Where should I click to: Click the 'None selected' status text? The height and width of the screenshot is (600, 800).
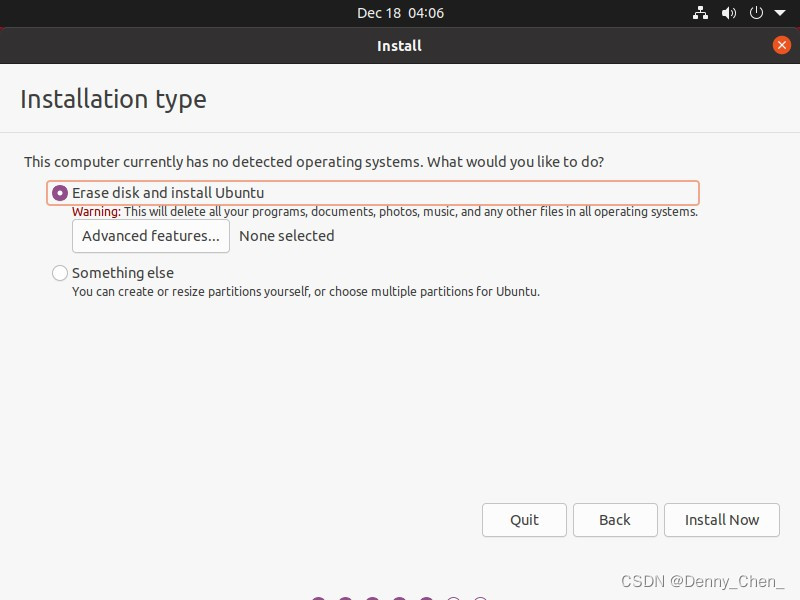(287, 236)
